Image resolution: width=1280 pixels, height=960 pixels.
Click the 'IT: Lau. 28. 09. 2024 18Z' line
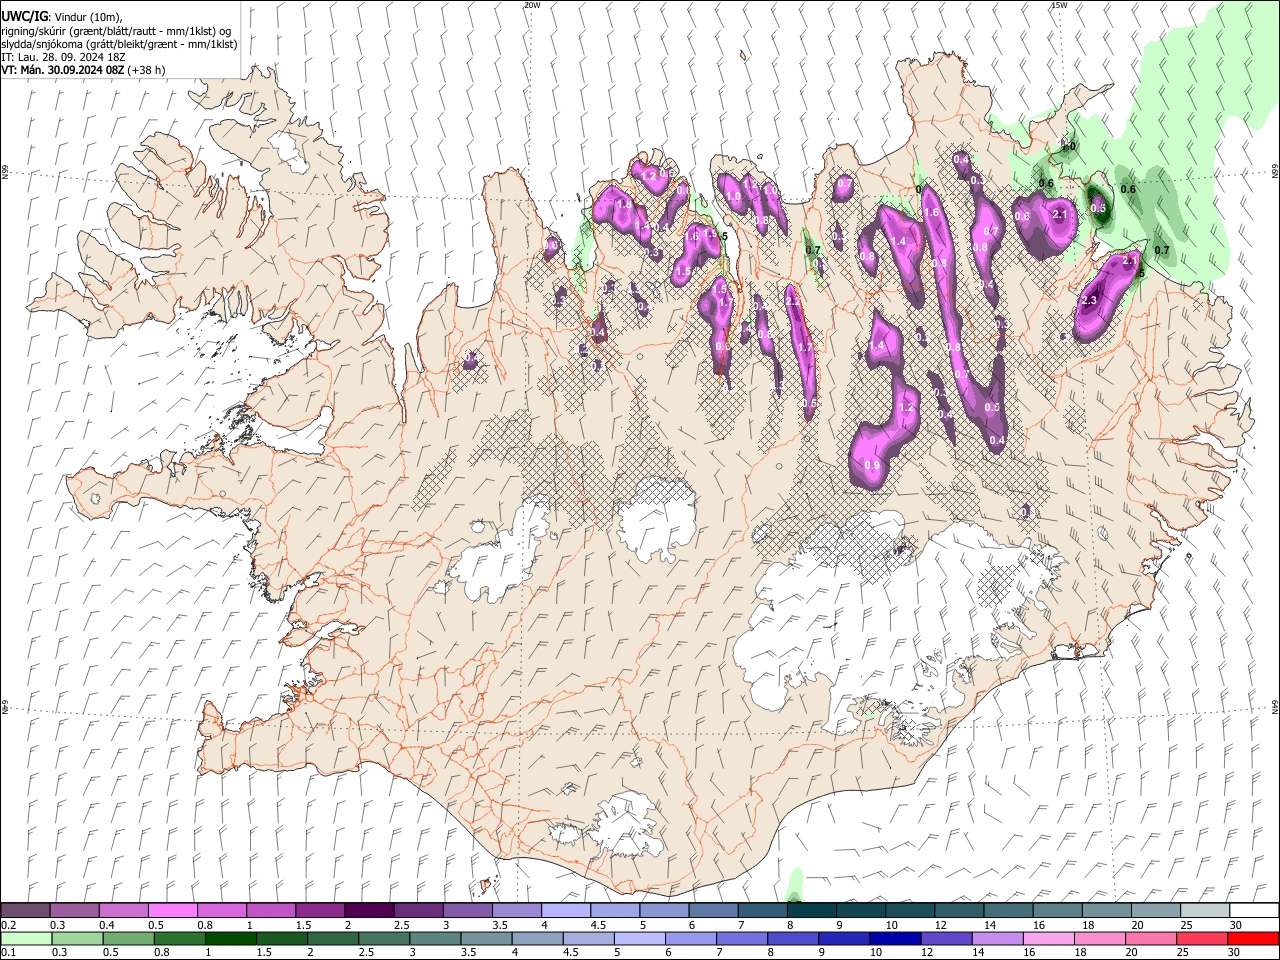[x=62, y=57]
